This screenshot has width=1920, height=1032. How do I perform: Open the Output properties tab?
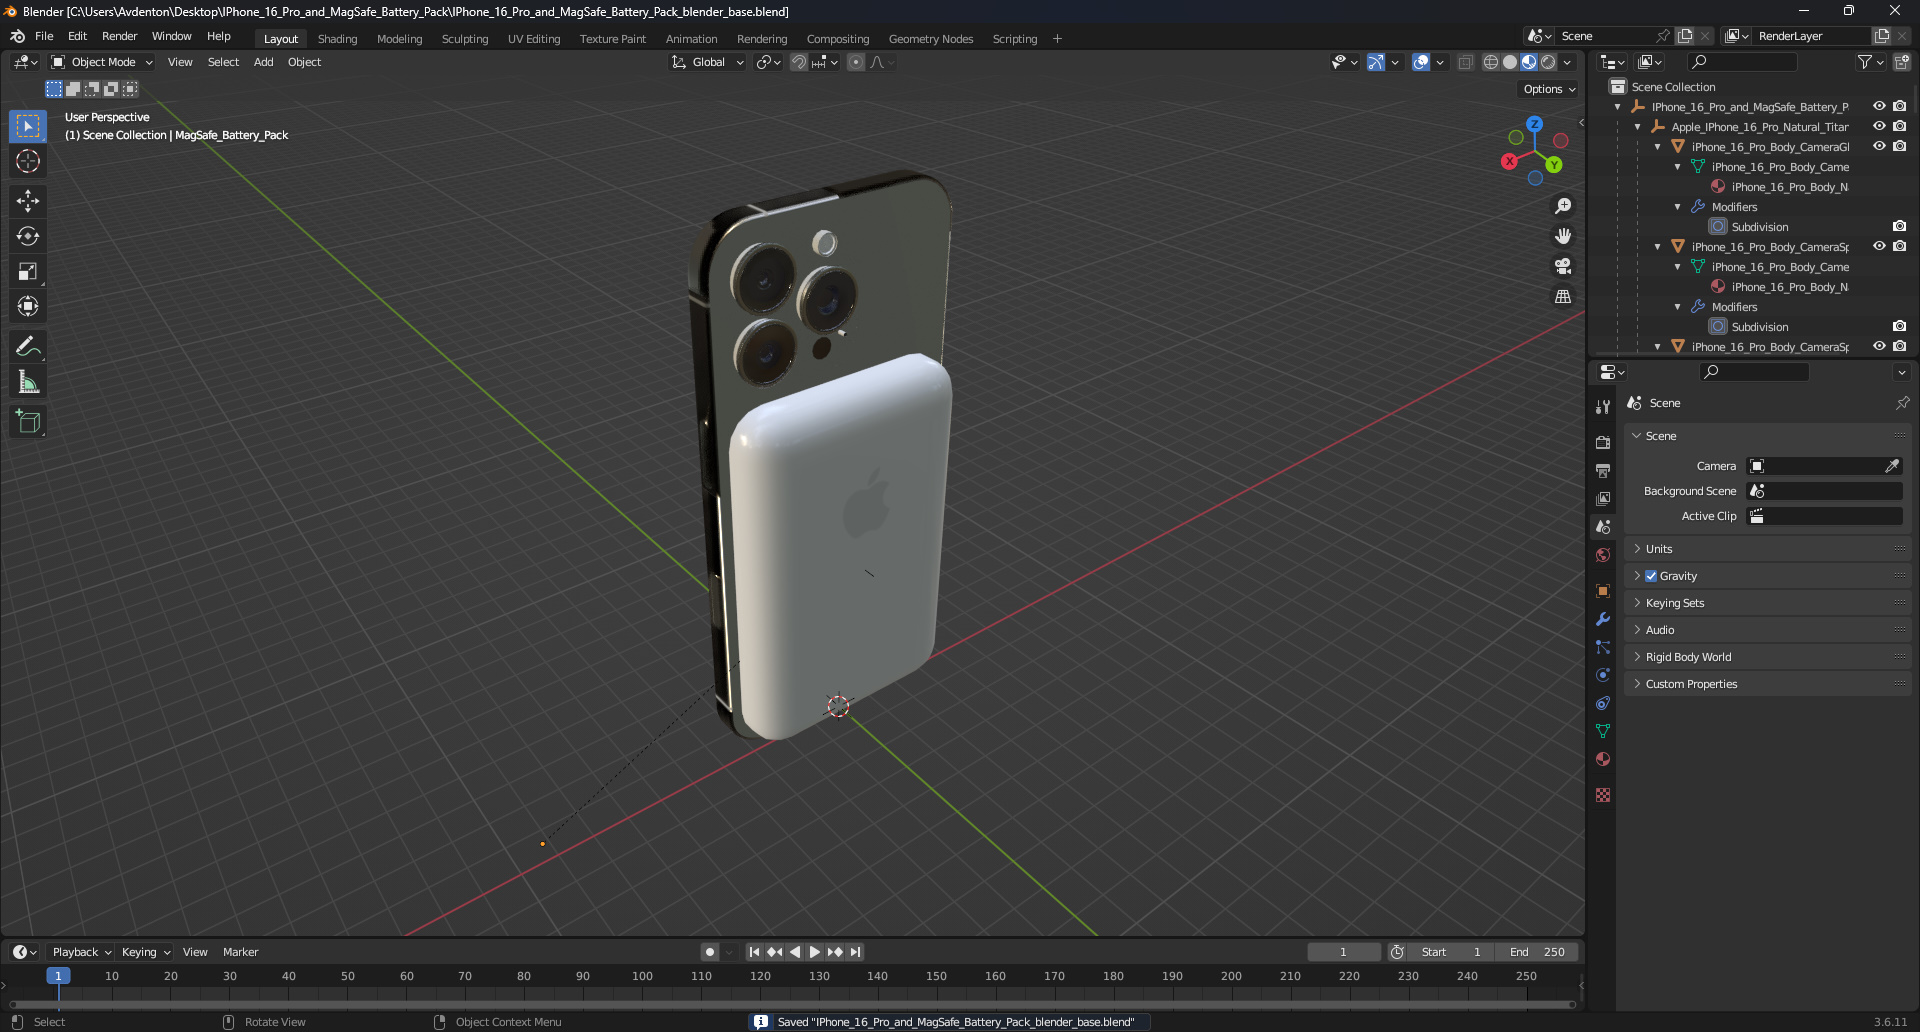pos(1603,470)
